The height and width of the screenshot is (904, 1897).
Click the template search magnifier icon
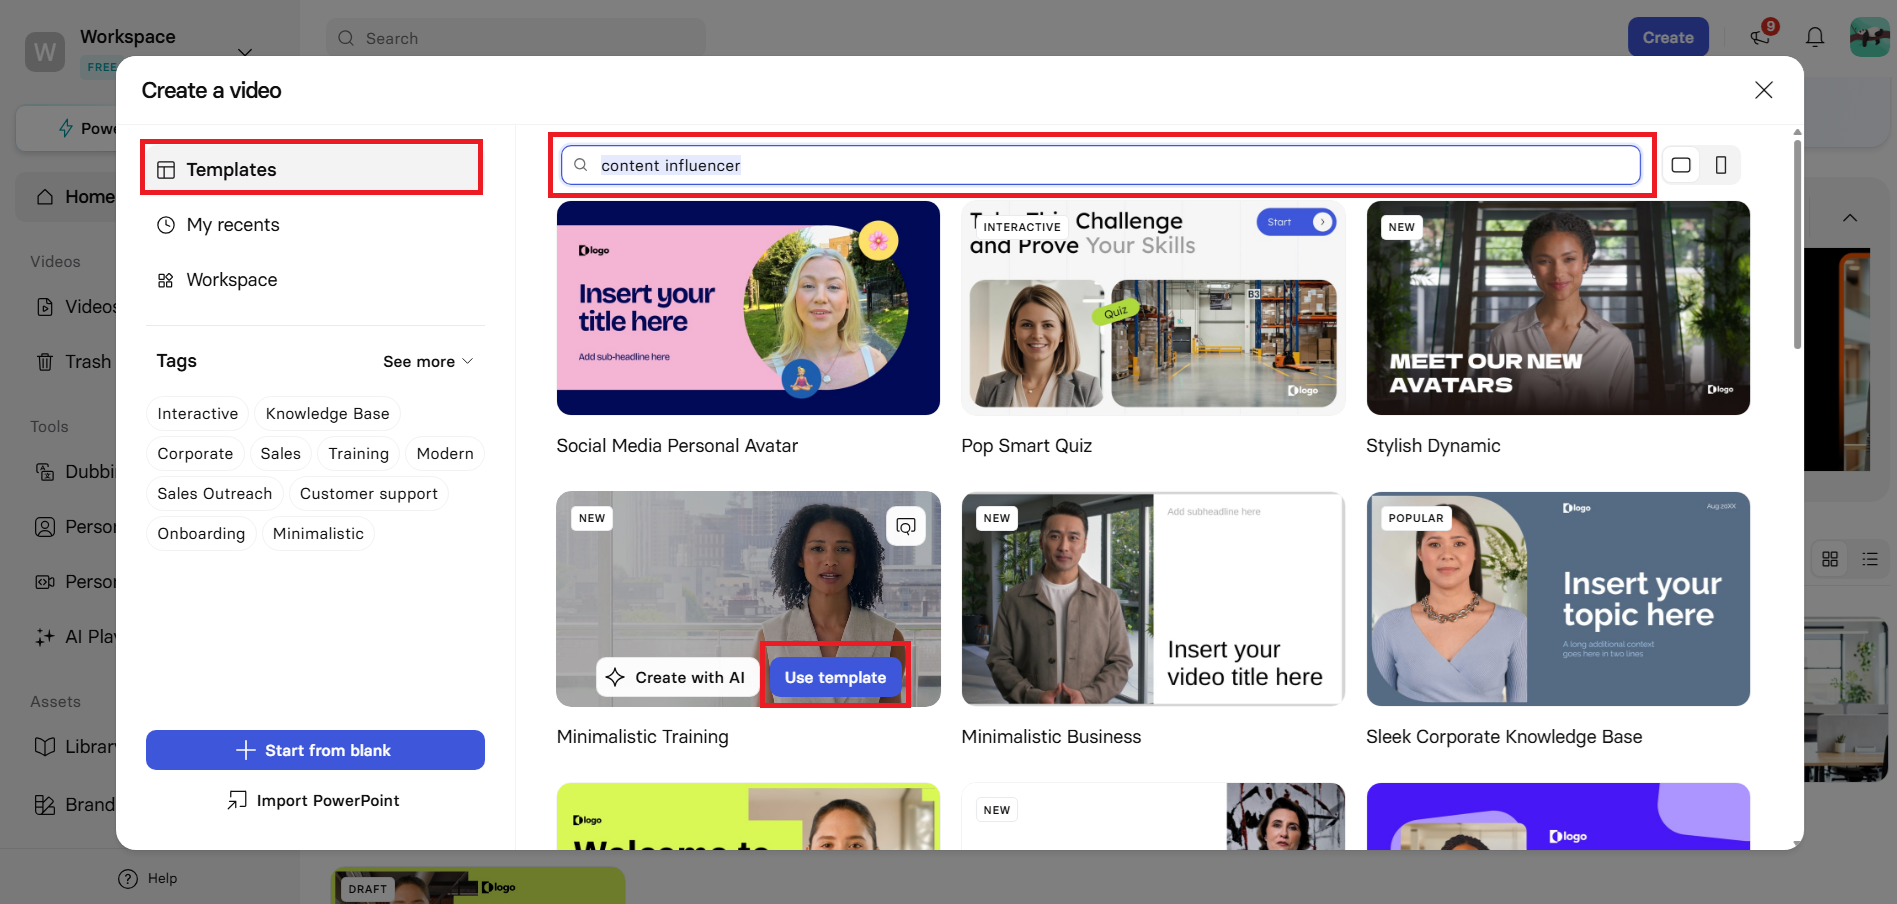580,165
